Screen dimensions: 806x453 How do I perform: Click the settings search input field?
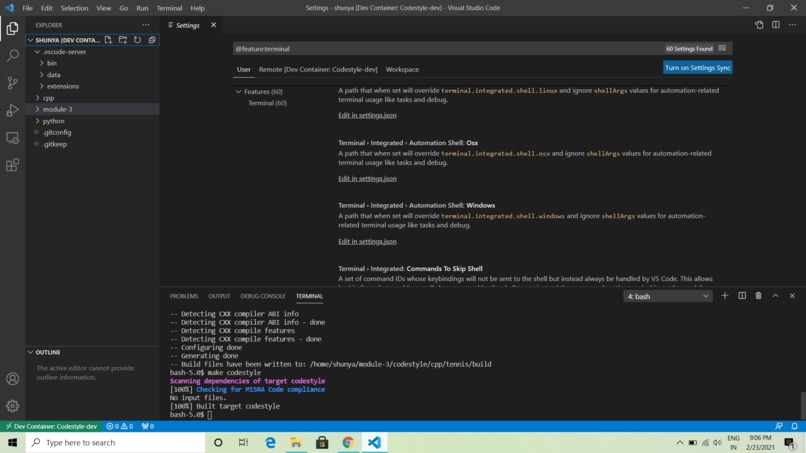coord(447,48)
